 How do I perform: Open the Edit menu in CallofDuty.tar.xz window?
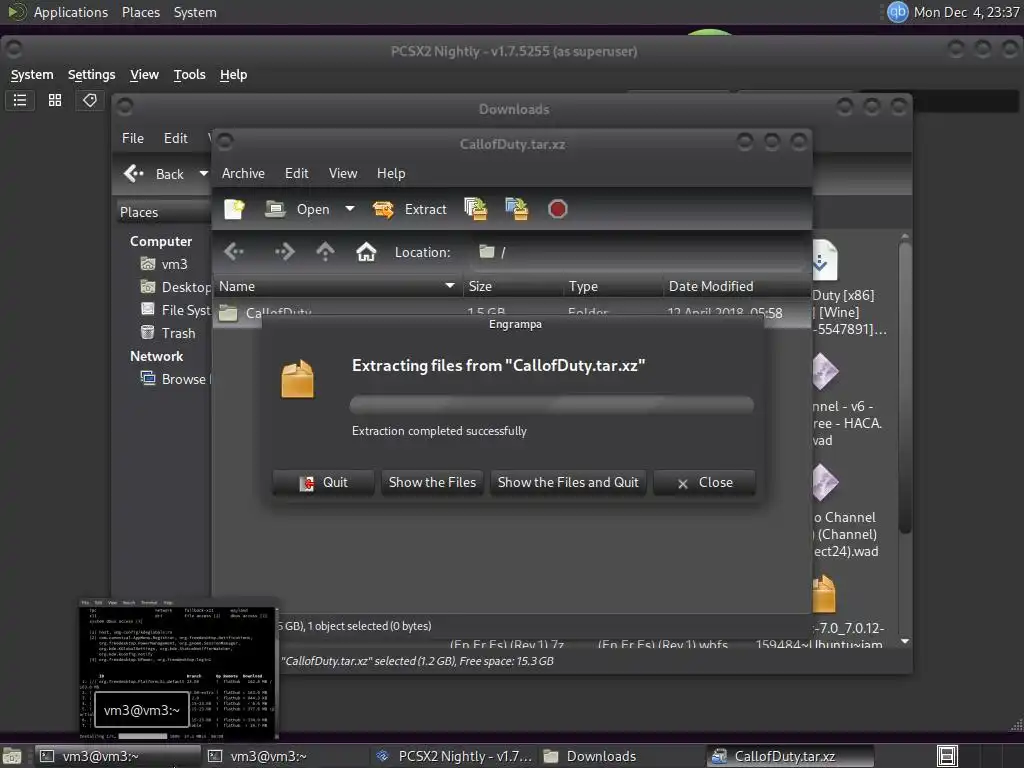point(296,173)
